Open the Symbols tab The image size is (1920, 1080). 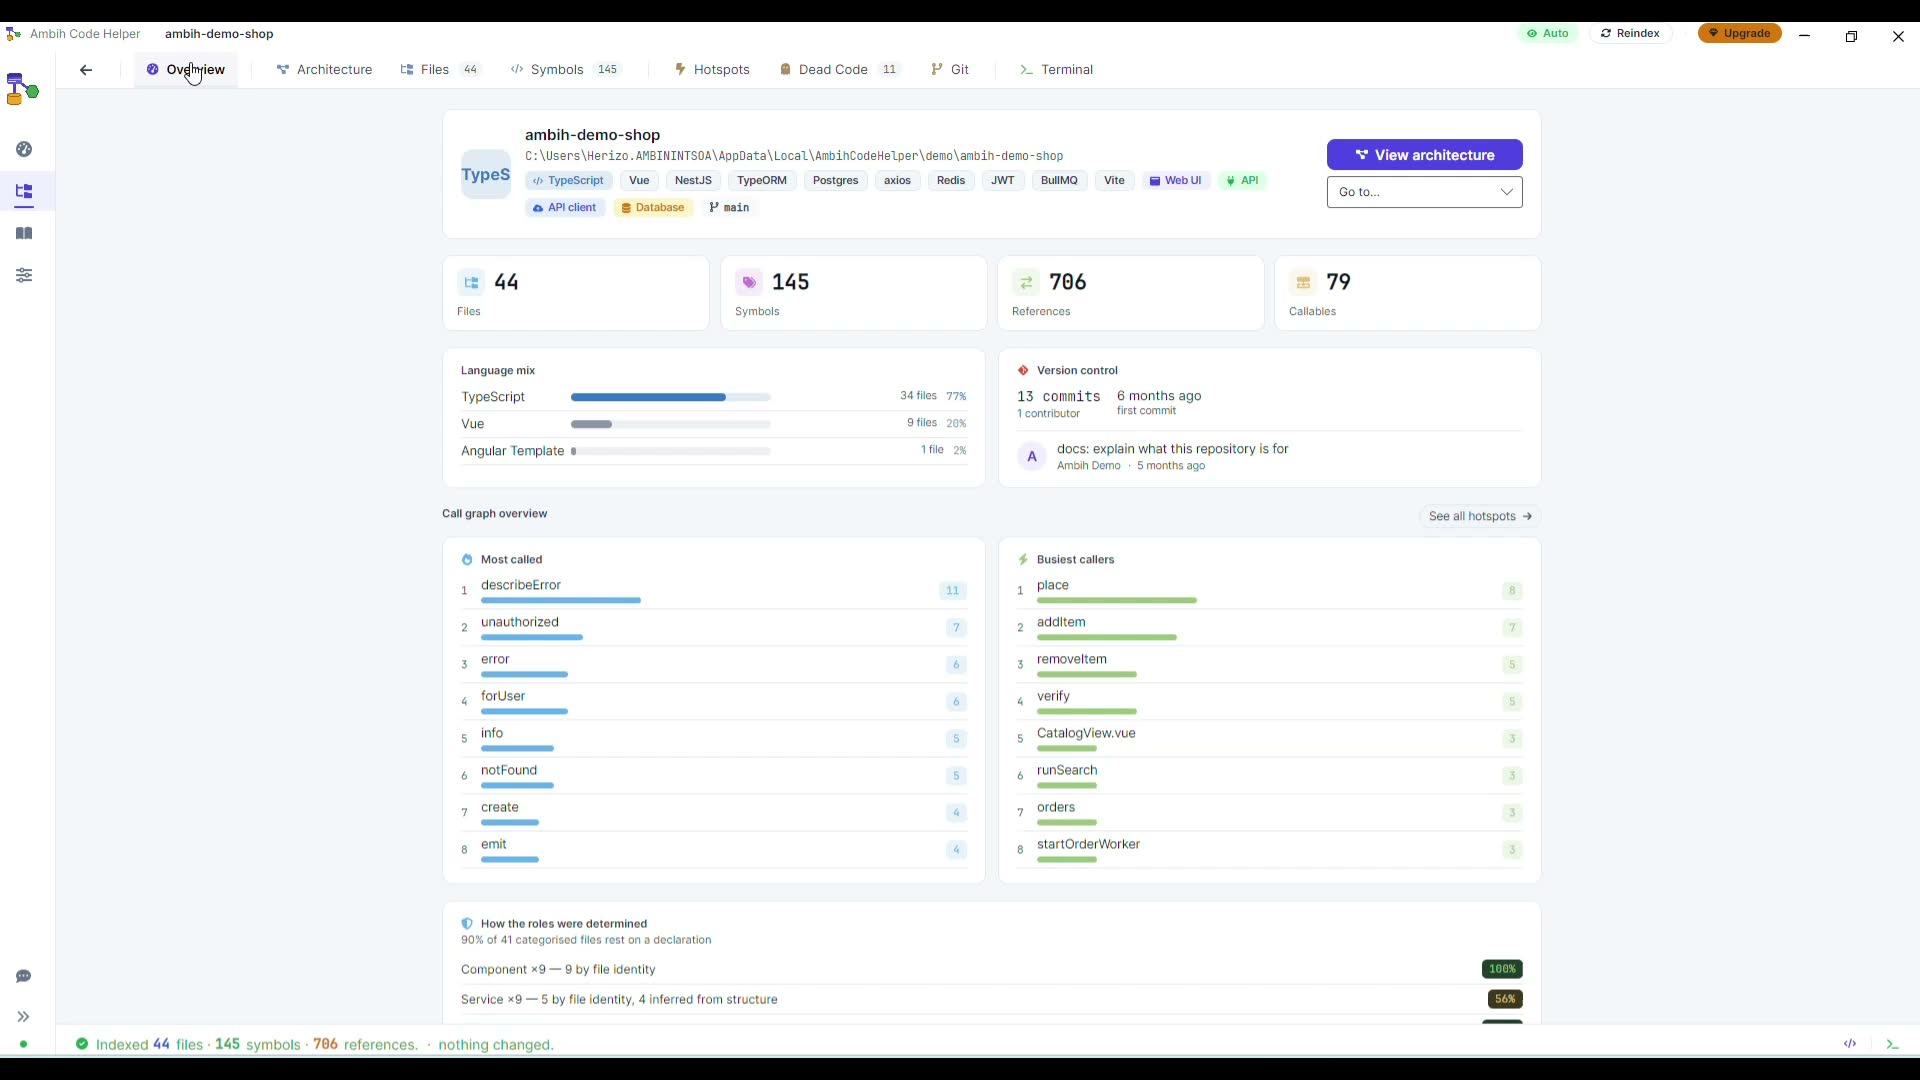pyautogui.click(x=565, y=70)
